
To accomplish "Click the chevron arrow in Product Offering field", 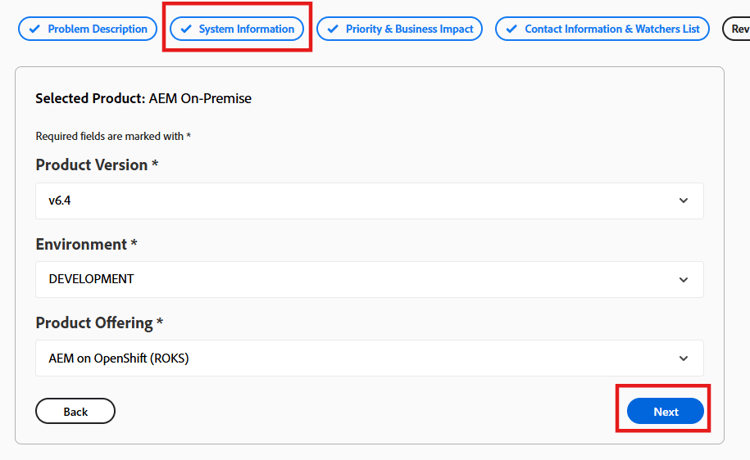I will (x=683, y=358).
